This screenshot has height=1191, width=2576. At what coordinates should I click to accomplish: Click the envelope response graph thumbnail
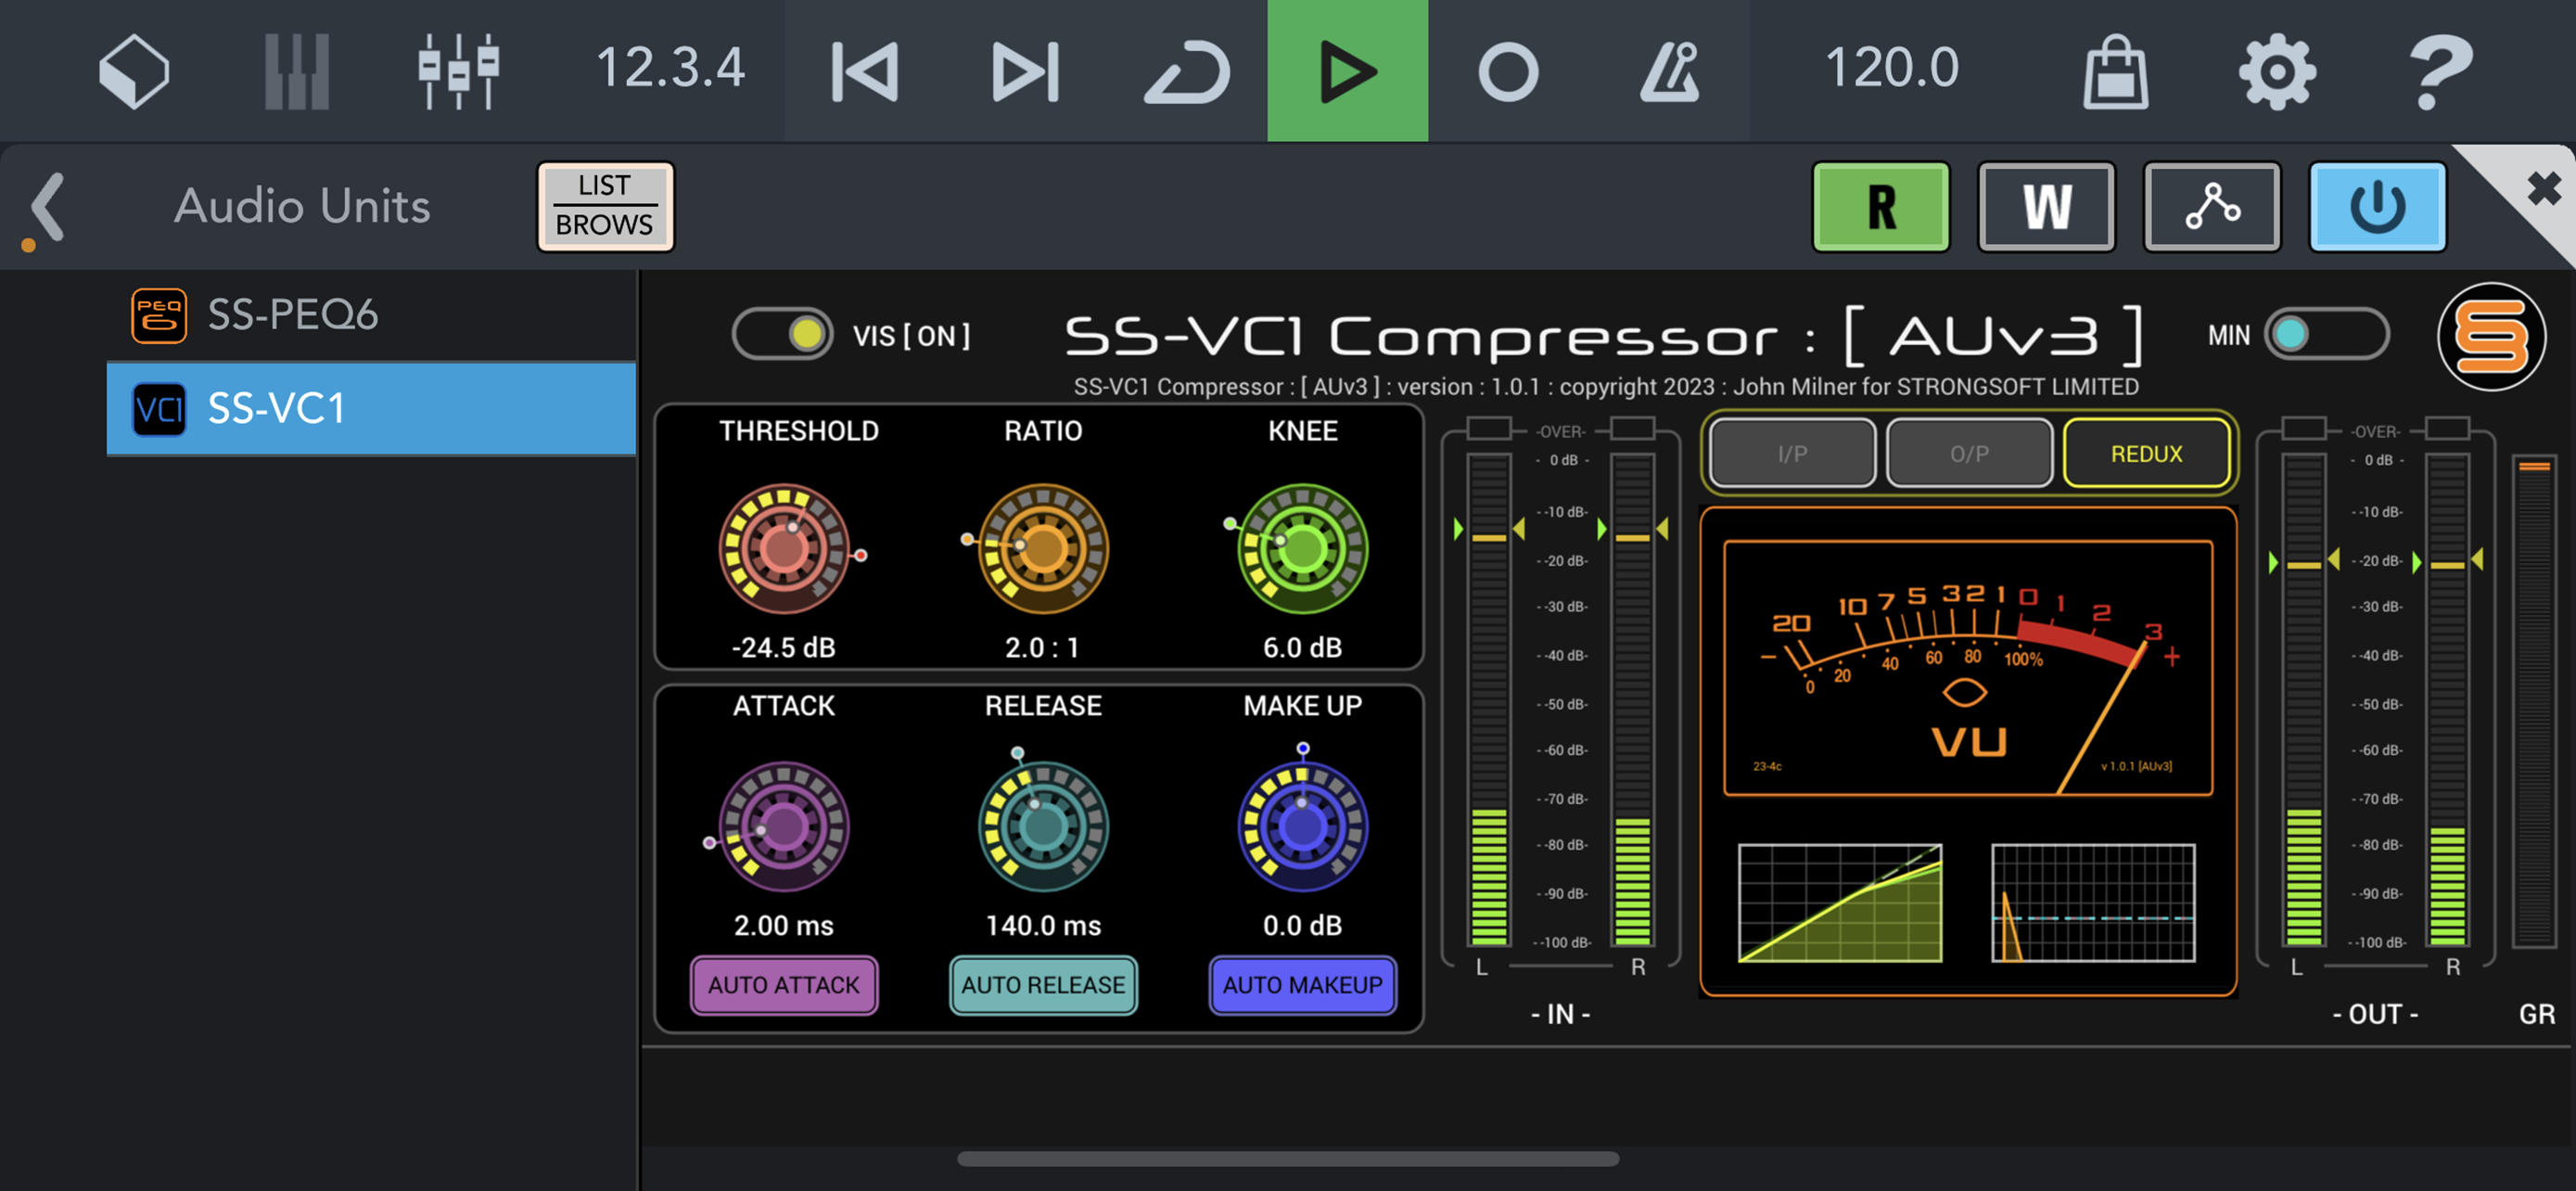(x=2093, y=903)
